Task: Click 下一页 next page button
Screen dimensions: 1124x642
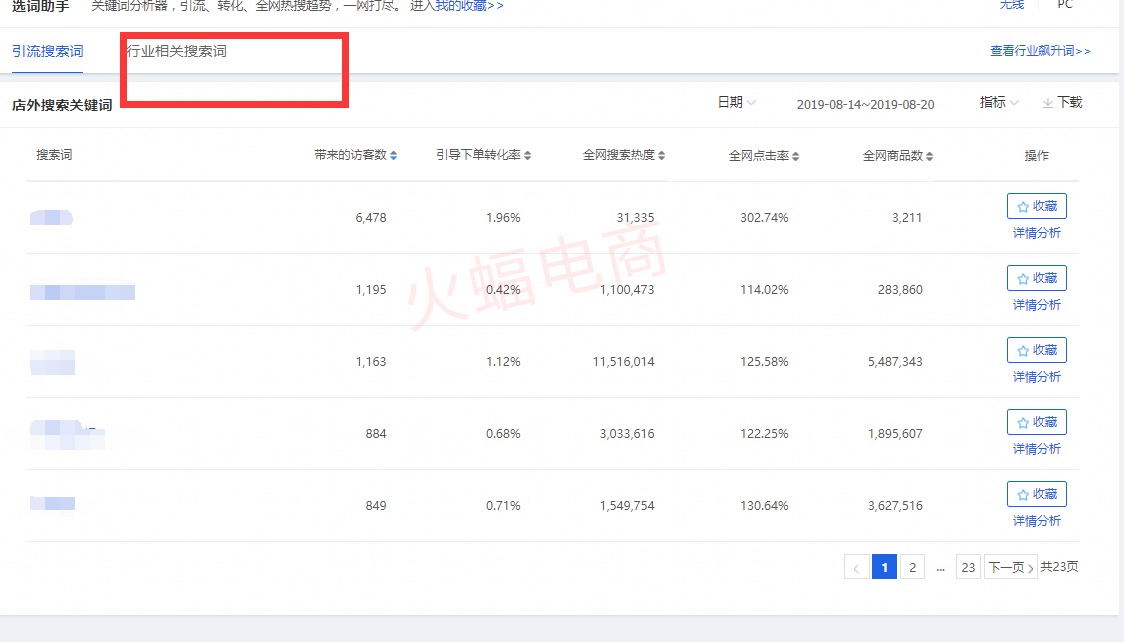Action: [x=1010, y=567]
